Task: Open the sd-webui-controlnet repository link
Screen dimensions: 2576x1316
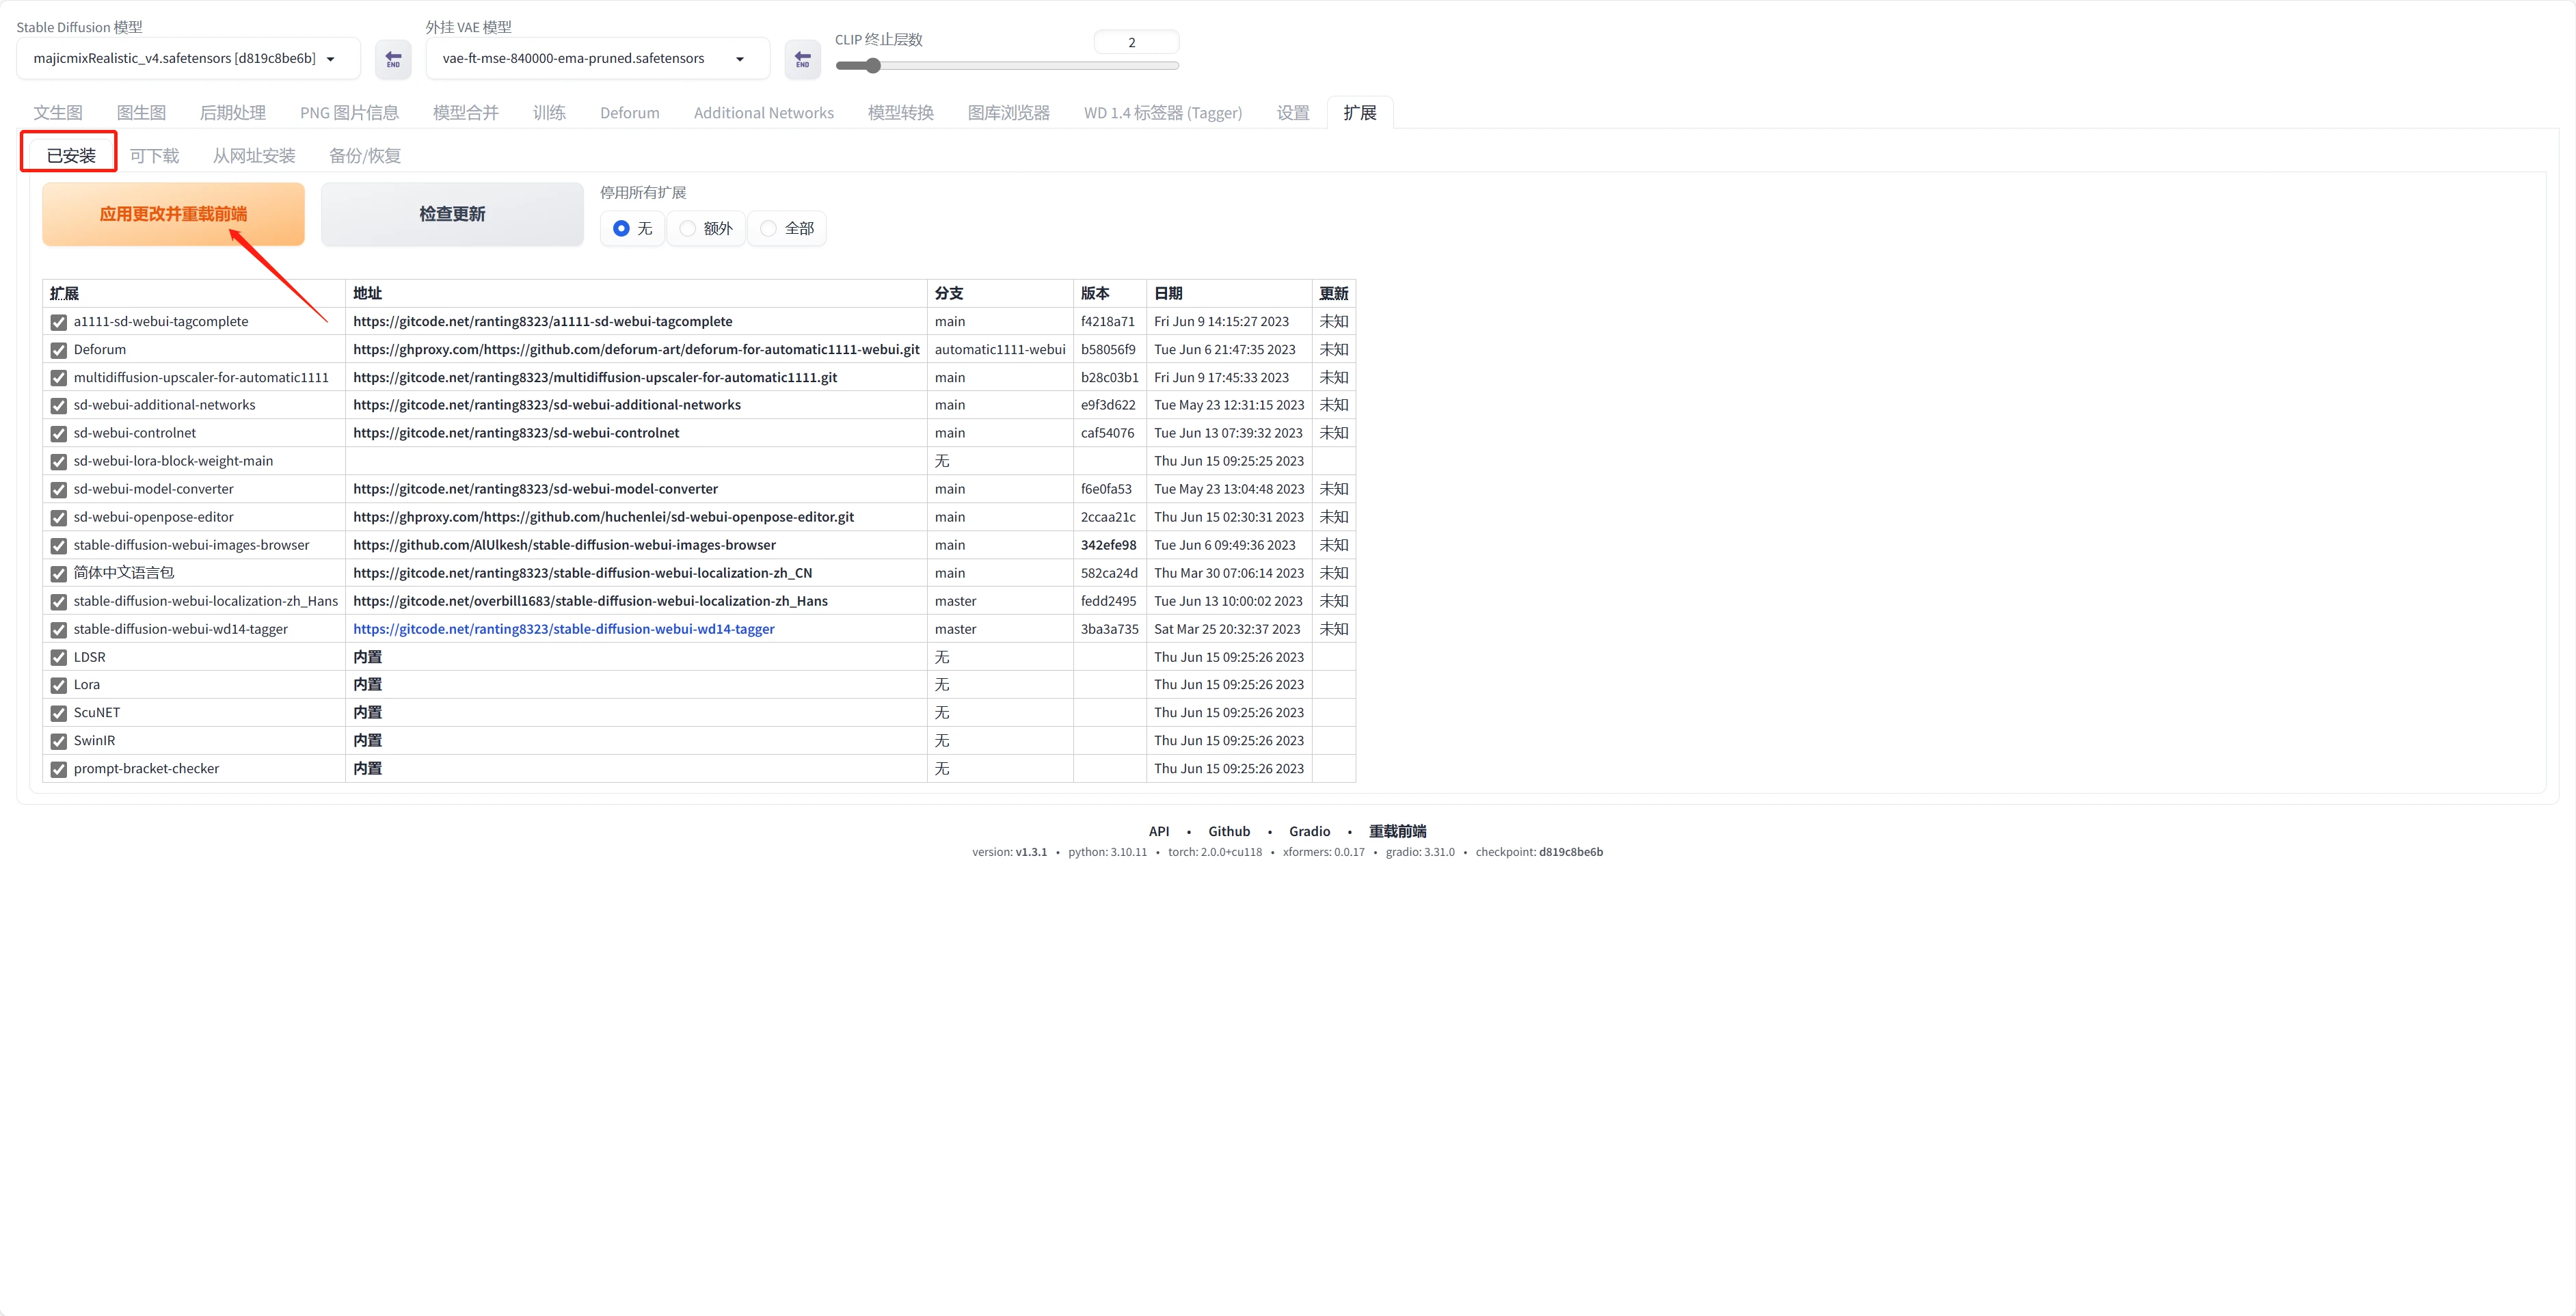Action: 516,433
